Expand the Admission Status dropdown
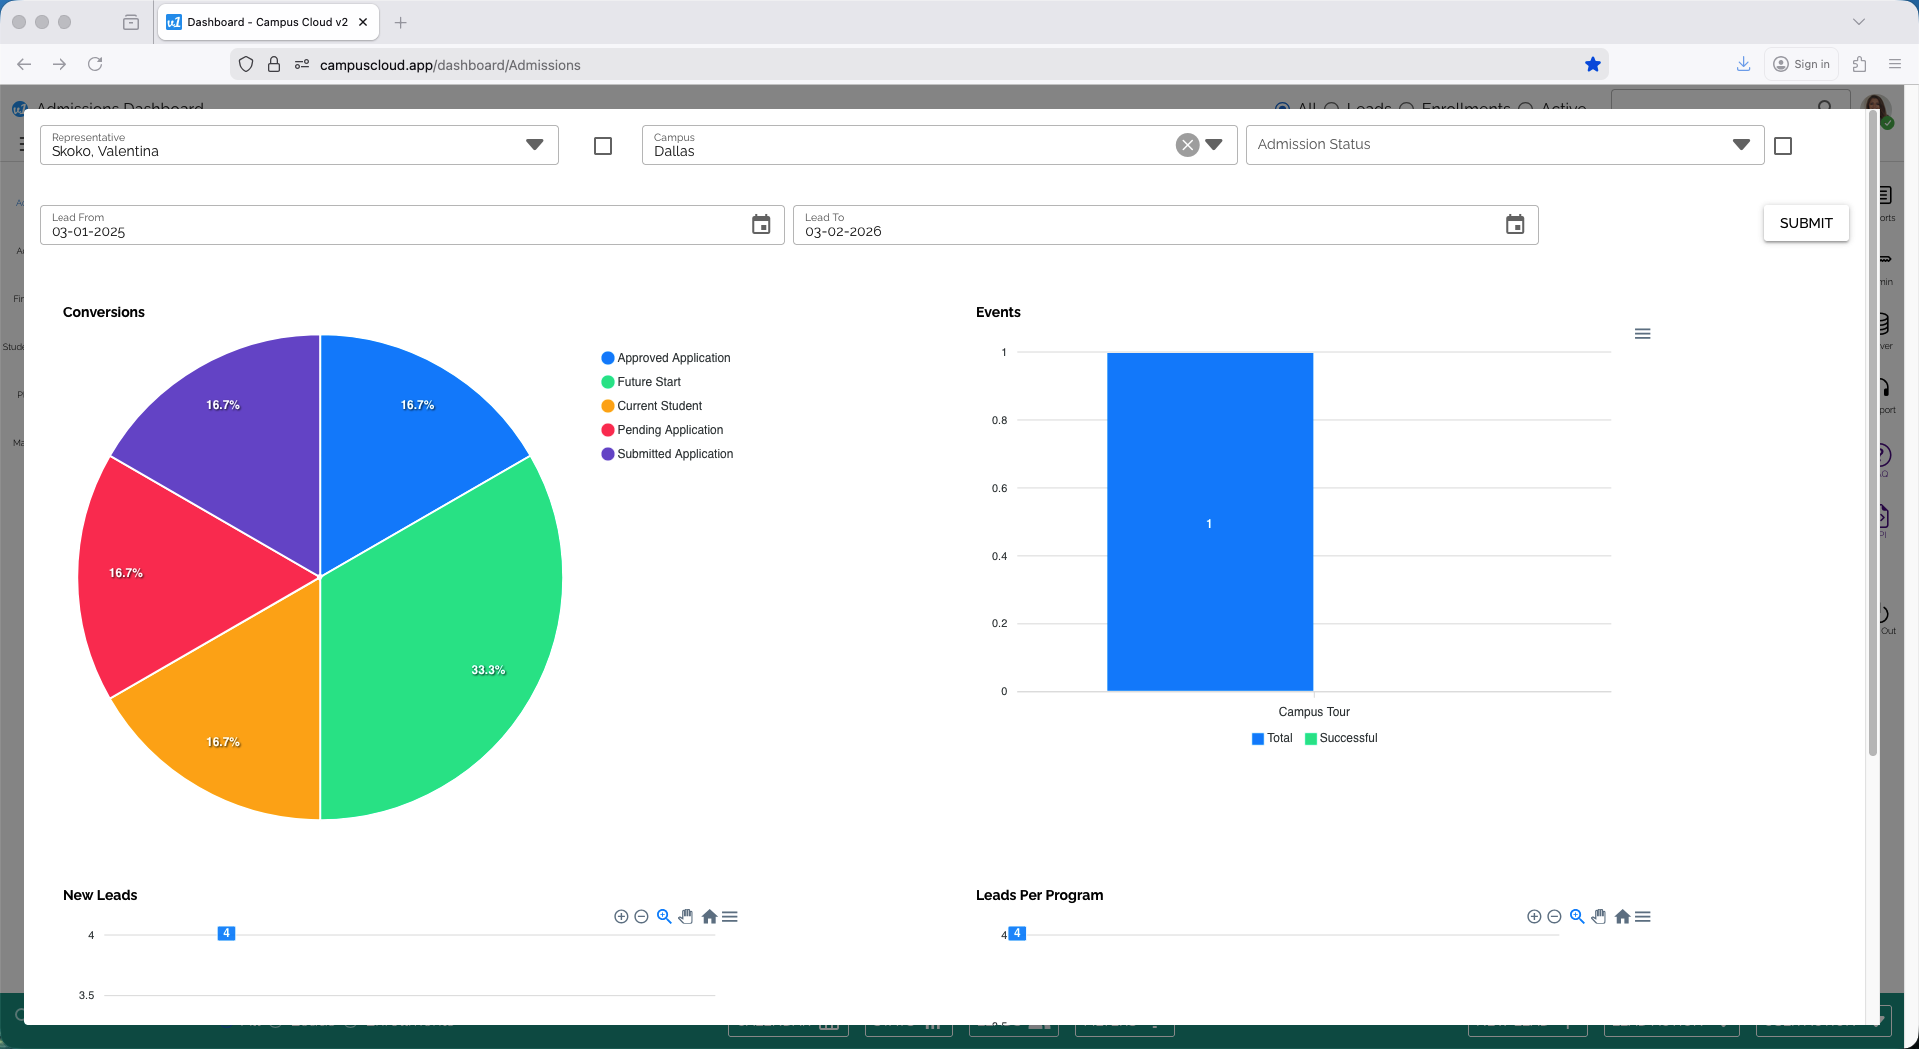 (x=1740, y=144)
